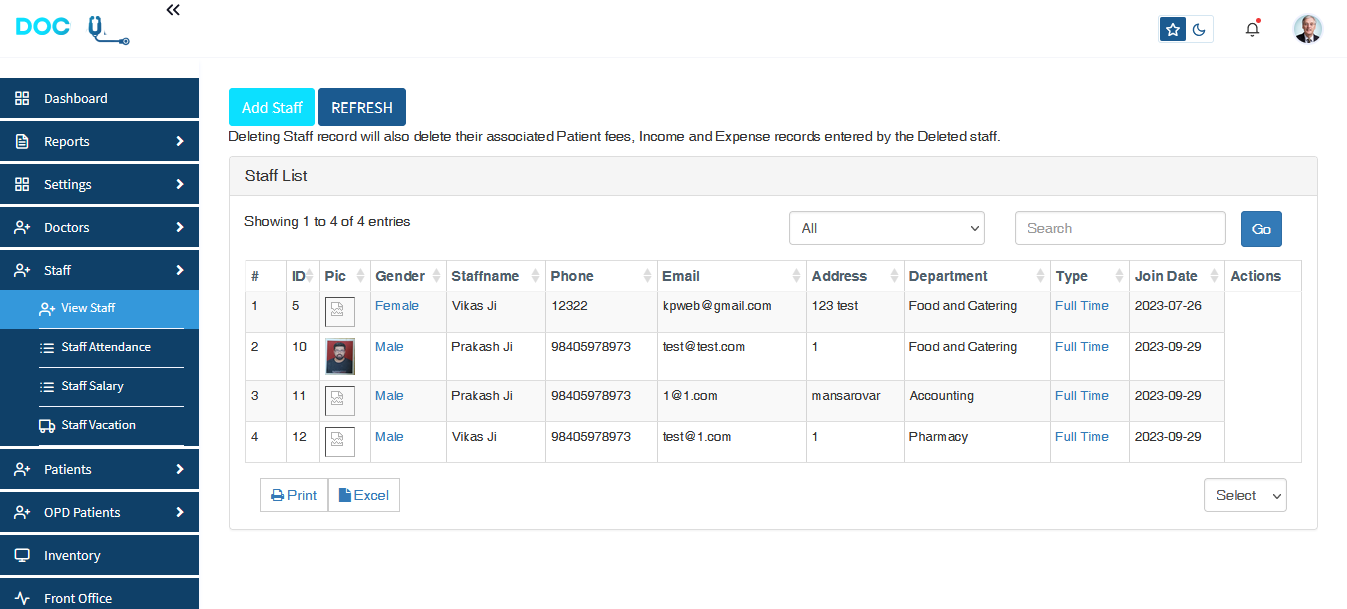Open the Inventory menu item
The width and height of the screenshot is (1347, 609).
point(99,556)
